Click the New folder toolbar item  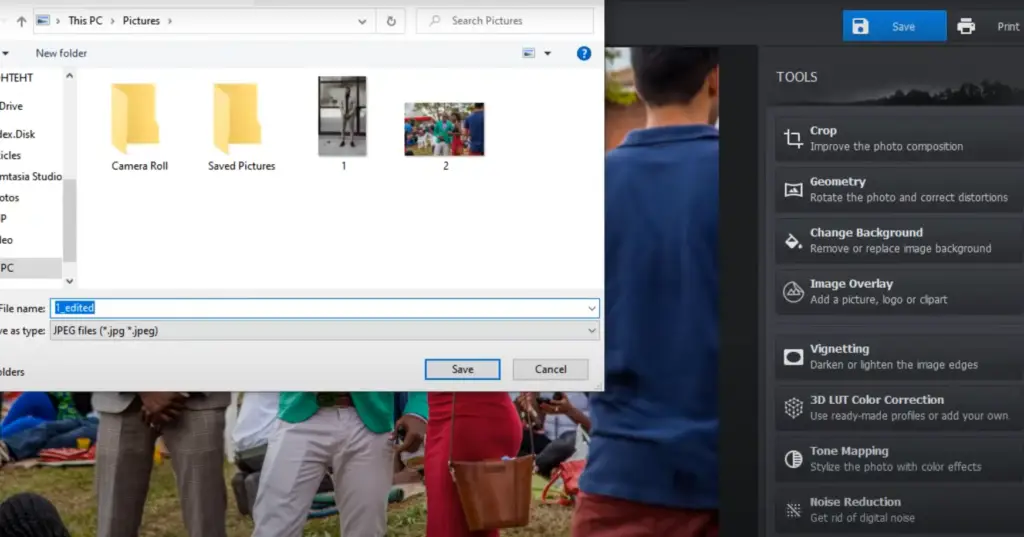(x=61, y=53)
